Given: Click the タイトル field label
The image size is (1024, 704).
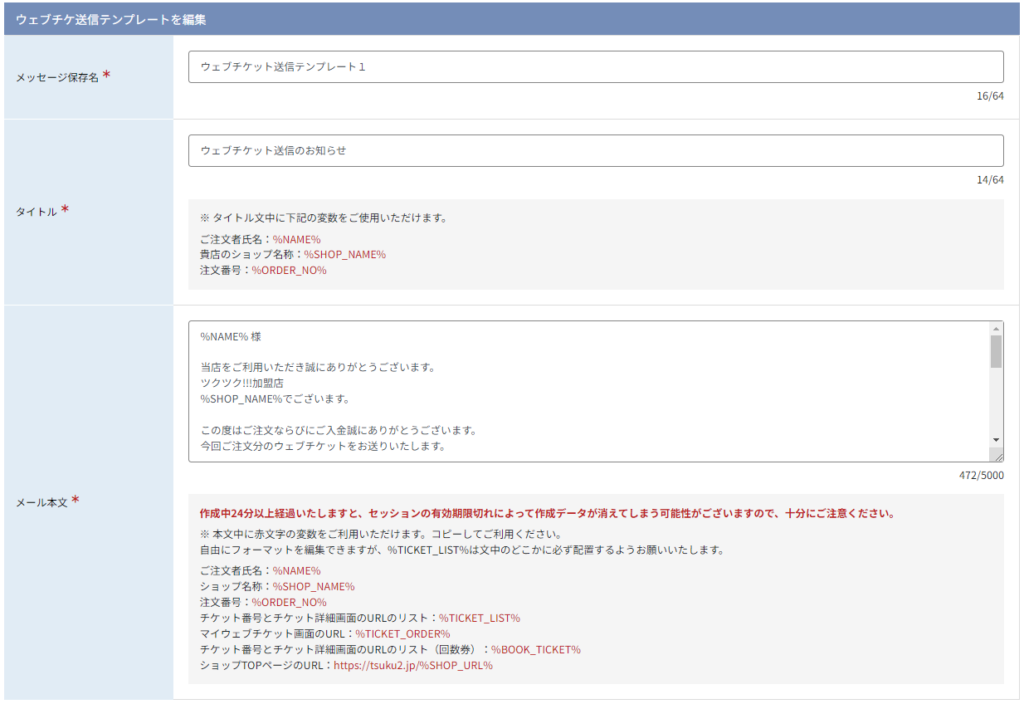Looking at the screenshot, I should coord(37,212).
